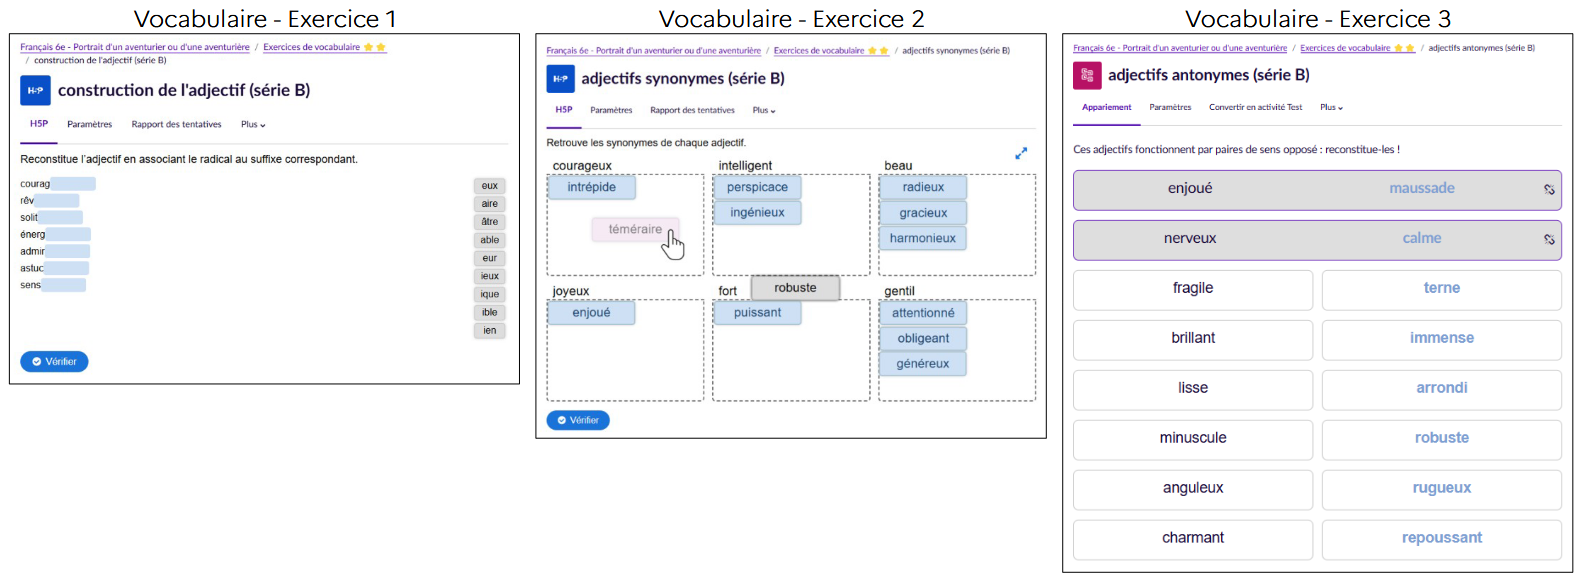Image resolution: width=1580 pixels, height=578 pixels.
Task: Switch to Convertir en activité Test tab
Action: point(1255,108)
